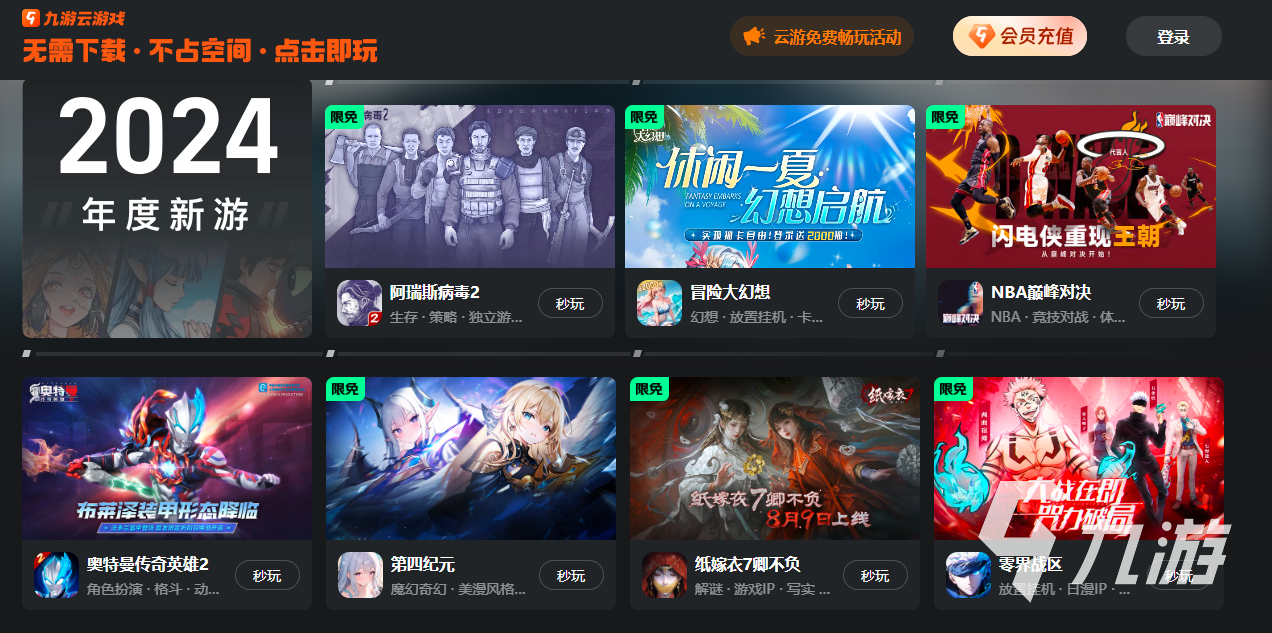Click 秒玩 for 冒险大幻想
Screen dimensions: 1272x633
[870, 304]
